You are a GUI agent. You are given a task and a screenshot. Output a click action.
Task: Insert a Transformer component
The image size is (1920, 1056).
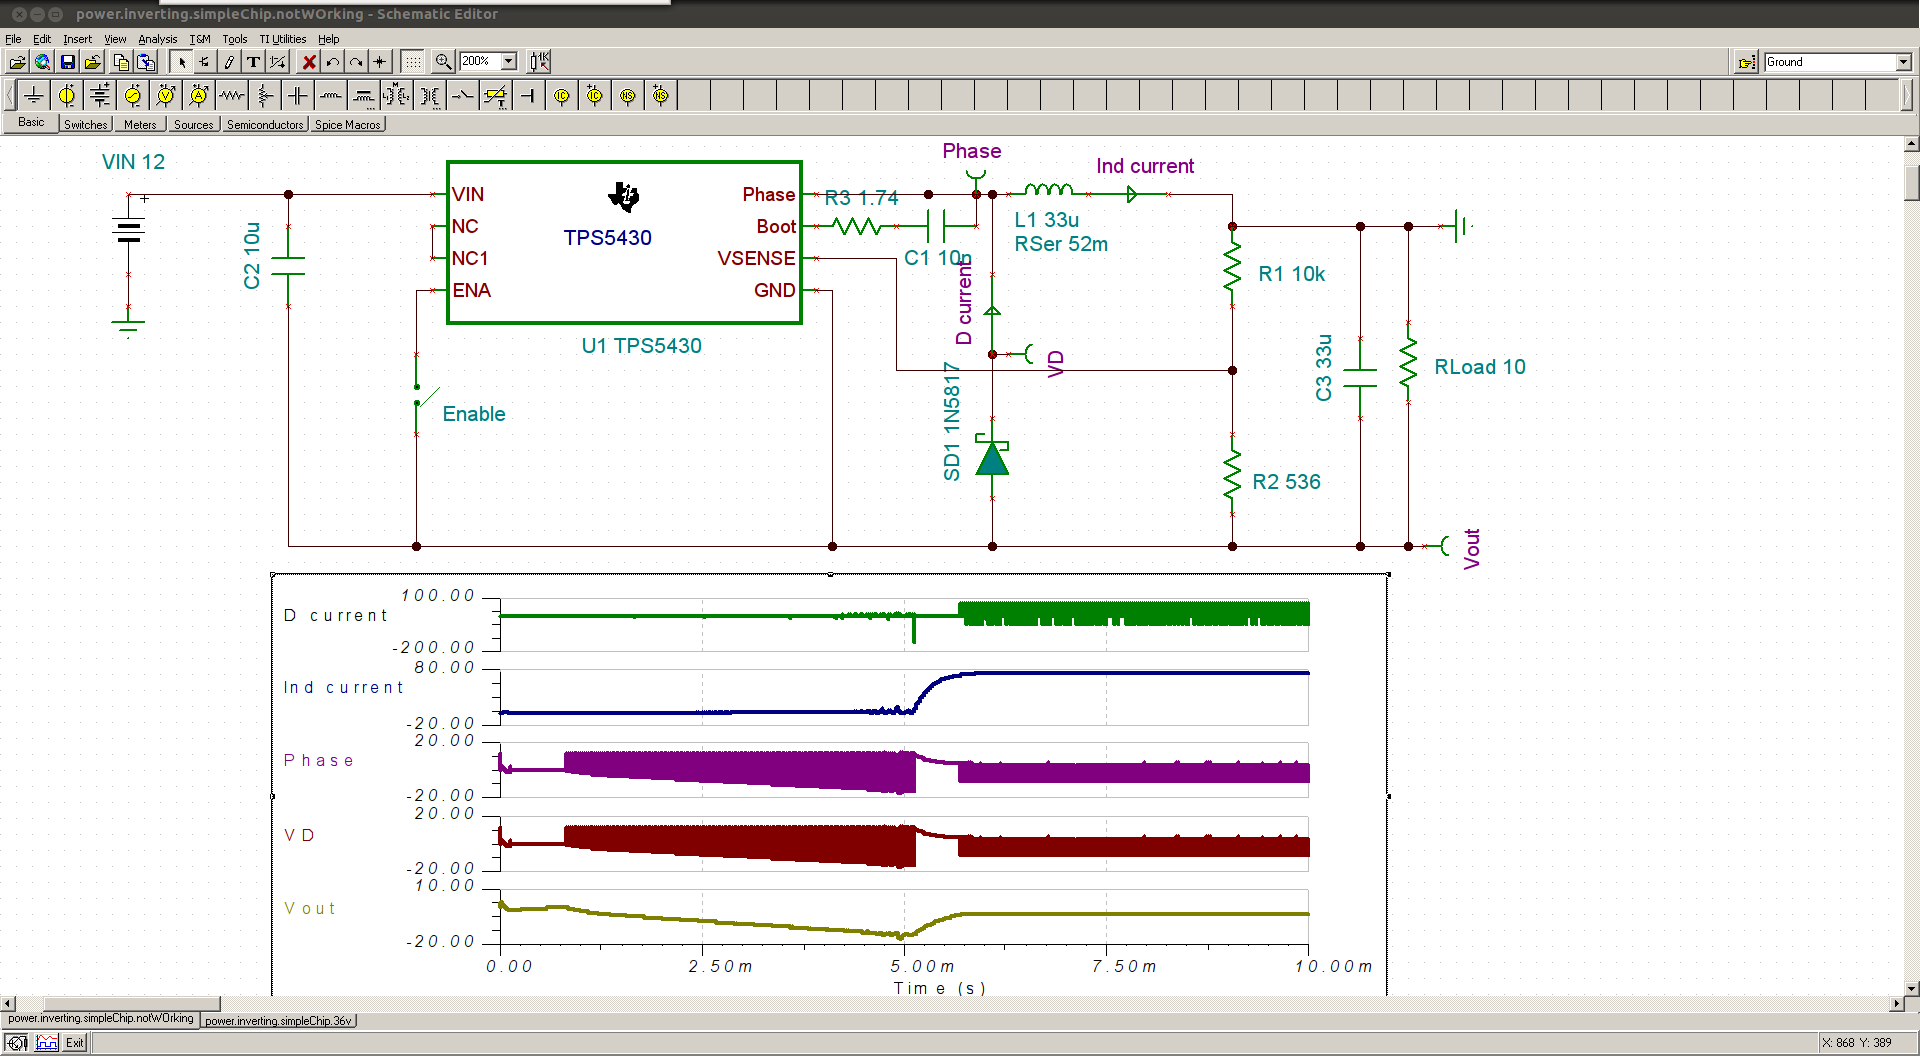tap(430, 96)
